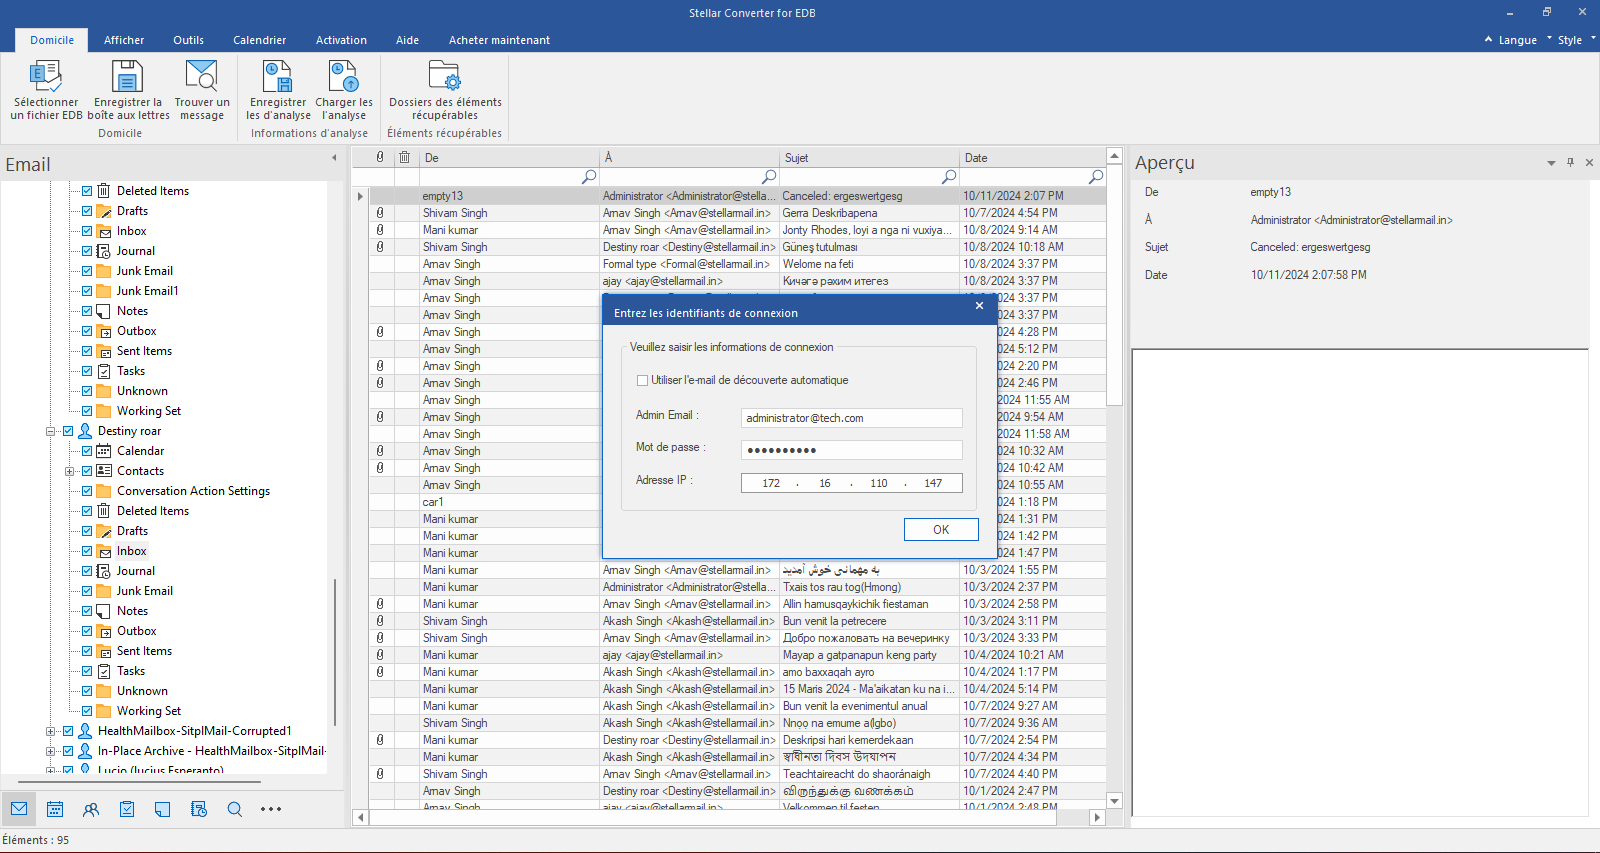The image size is (1600, 853).
Task: Toggle HealthMailbox-SitplMail-Corrupted1 checkbox
Action: pyautogui.click(x=68, y=731)
